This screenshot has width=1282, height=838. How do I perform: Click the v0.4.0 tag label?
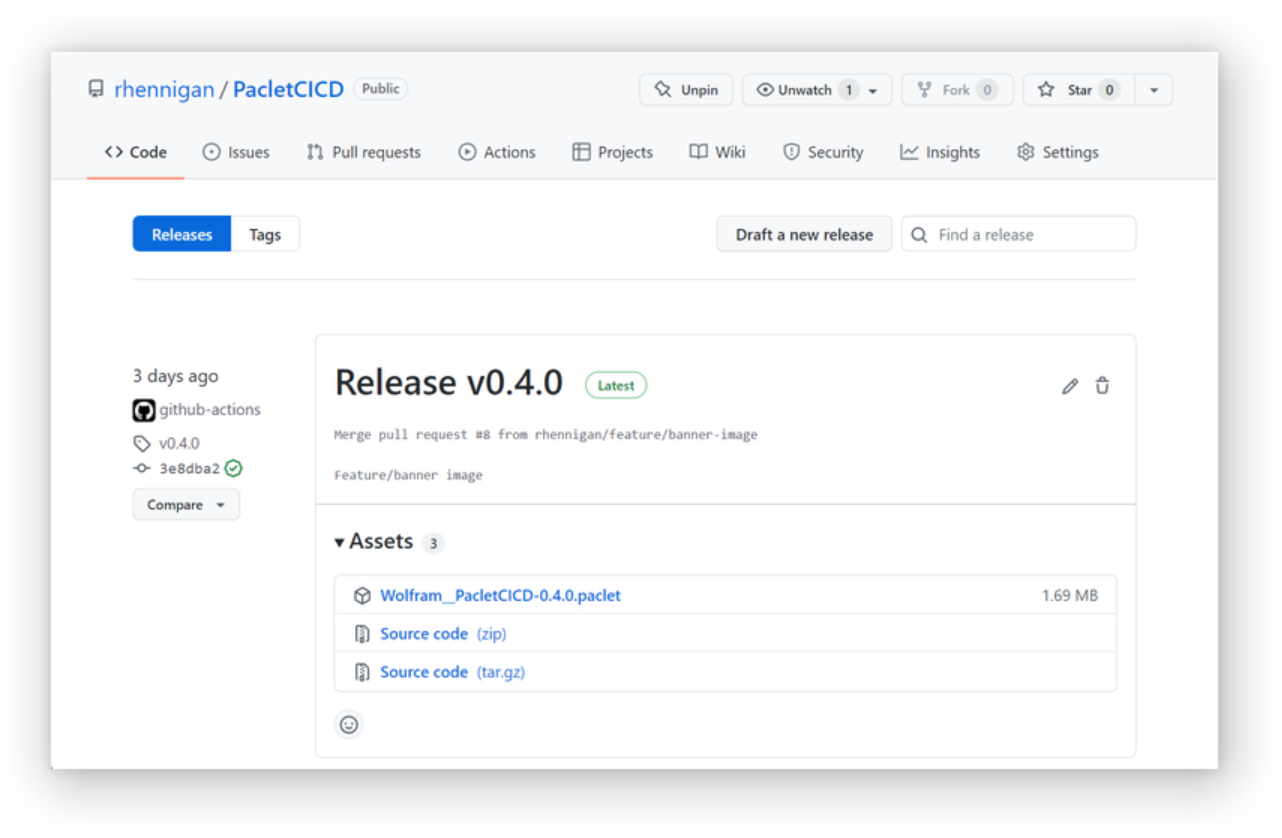pyautogui.click(x=178, y=443)
